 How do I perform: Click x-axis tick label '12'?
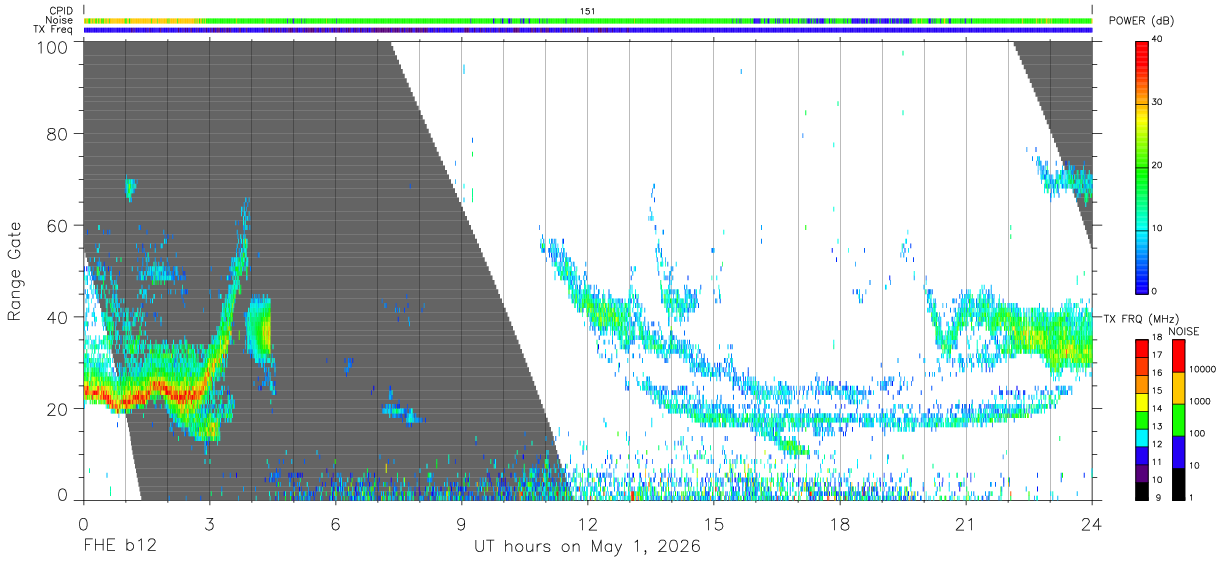(588, 524)
